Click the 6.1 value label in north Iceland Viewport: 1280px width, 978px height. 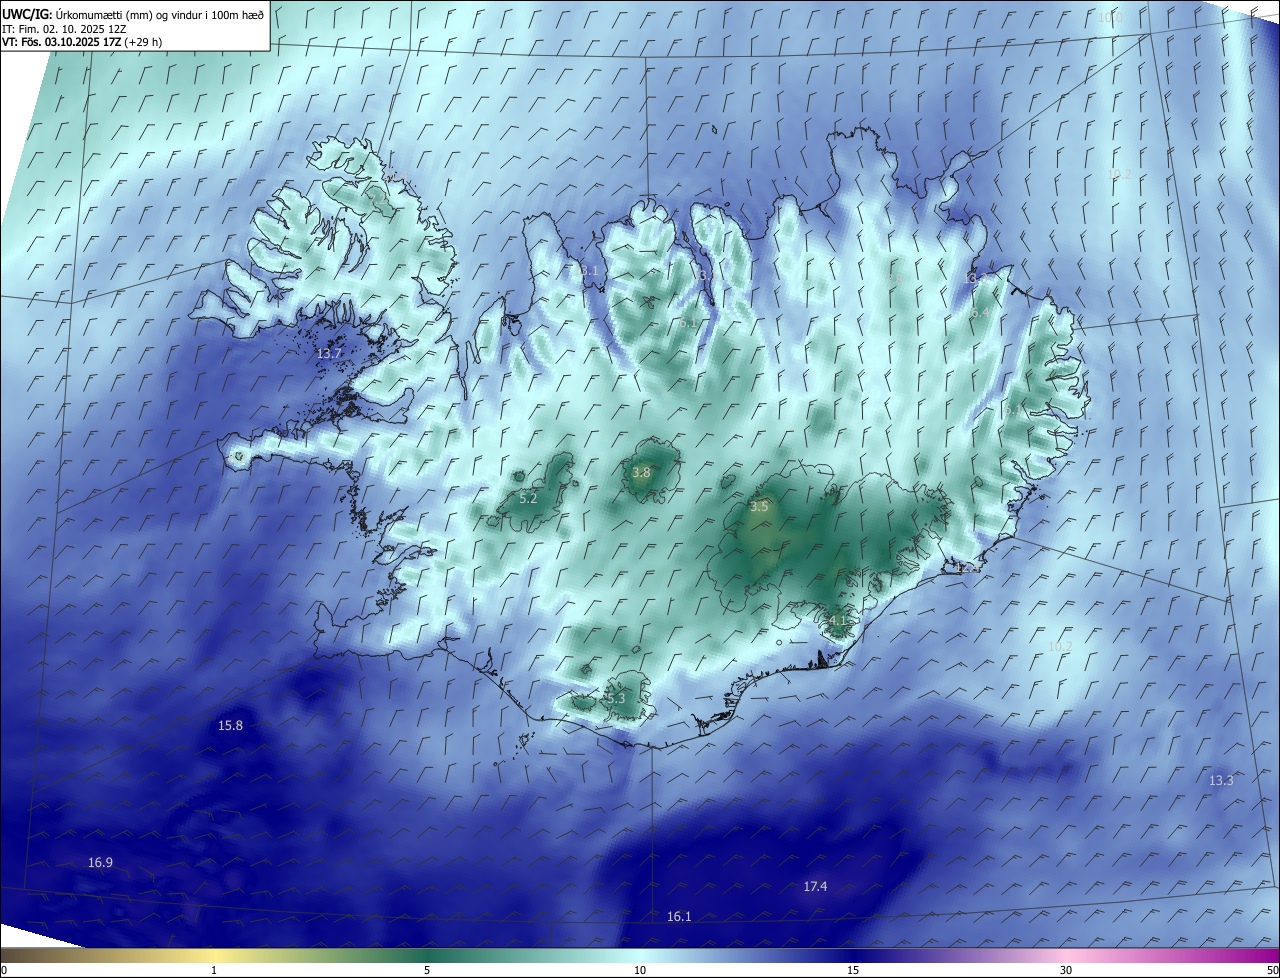coord(688,323)
